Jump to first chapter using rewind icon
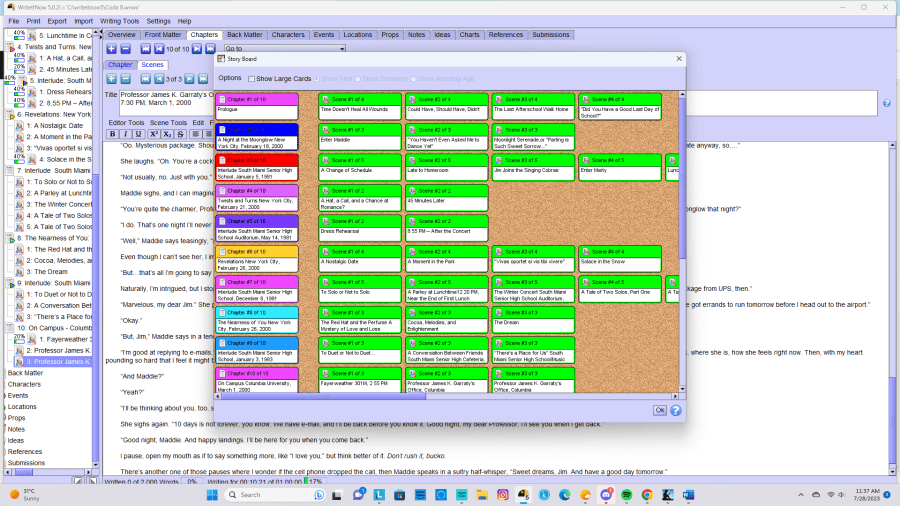Viewport: 900px width, 506px height. coord(145,49)
